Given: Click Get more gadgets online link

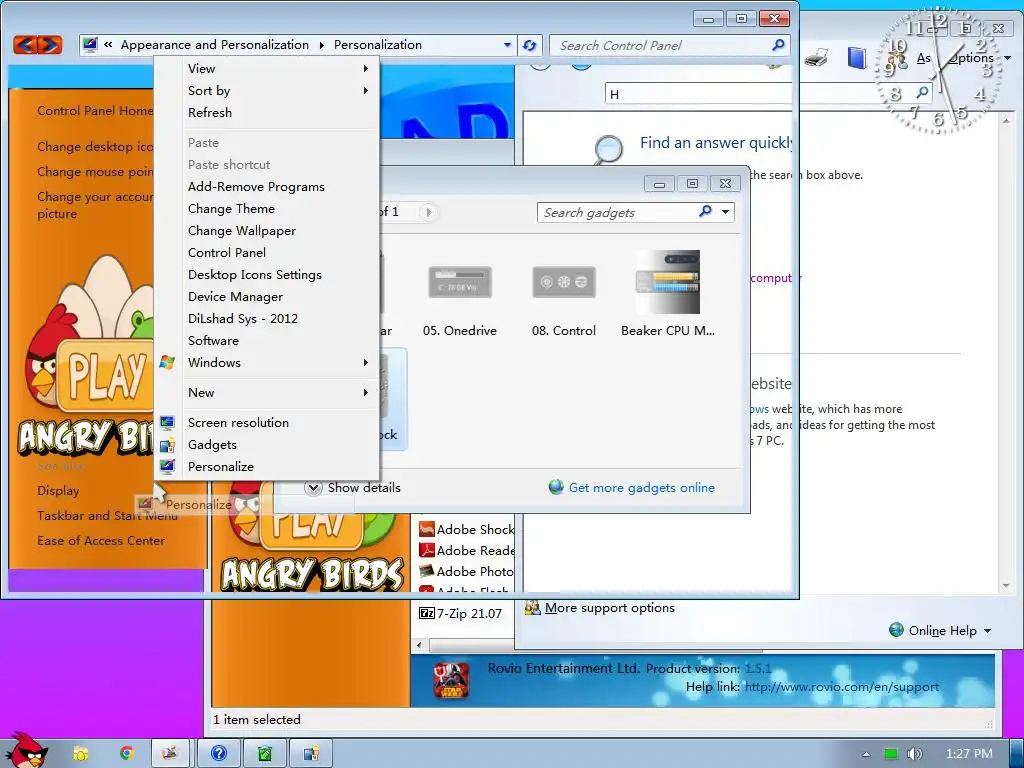Looking at the screenshot, I should click(x=641, y=488).
